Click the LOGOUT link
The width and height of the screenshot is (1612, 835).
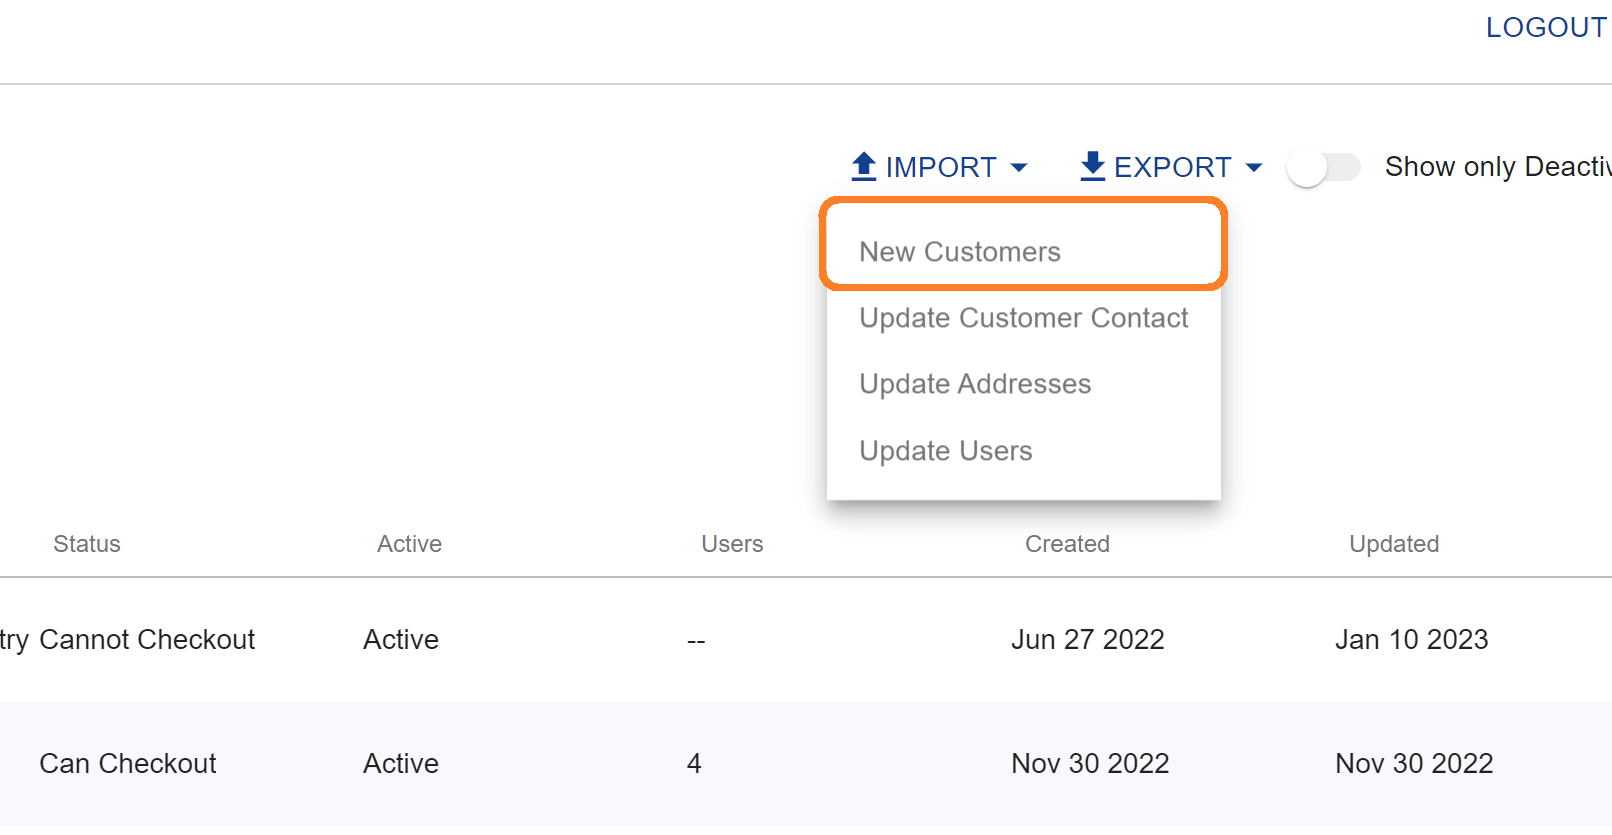click(1546, 27)
